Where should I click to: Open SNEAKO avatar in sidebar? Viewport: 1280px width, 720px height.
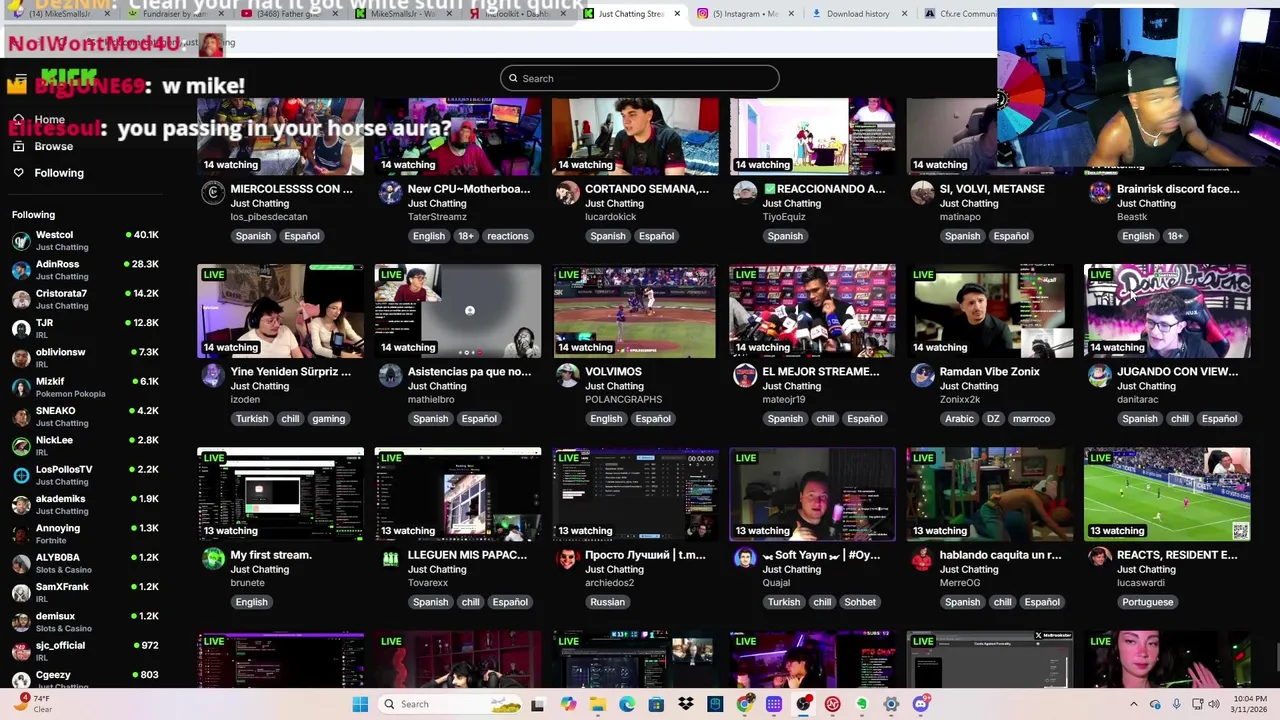click(21, 417)
